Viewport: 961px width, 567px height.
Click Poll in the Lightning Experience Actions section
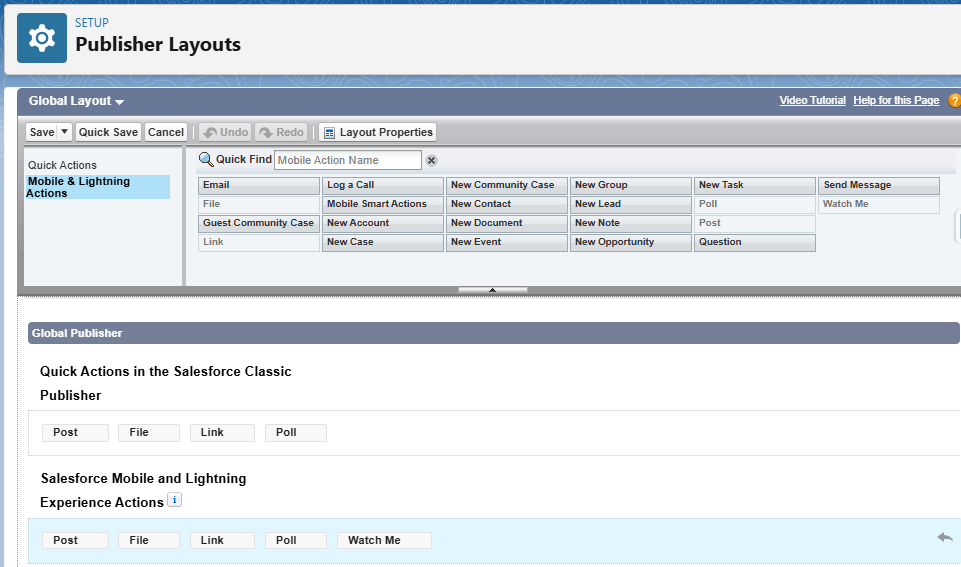pyautogui.click(x=296, y=541)
